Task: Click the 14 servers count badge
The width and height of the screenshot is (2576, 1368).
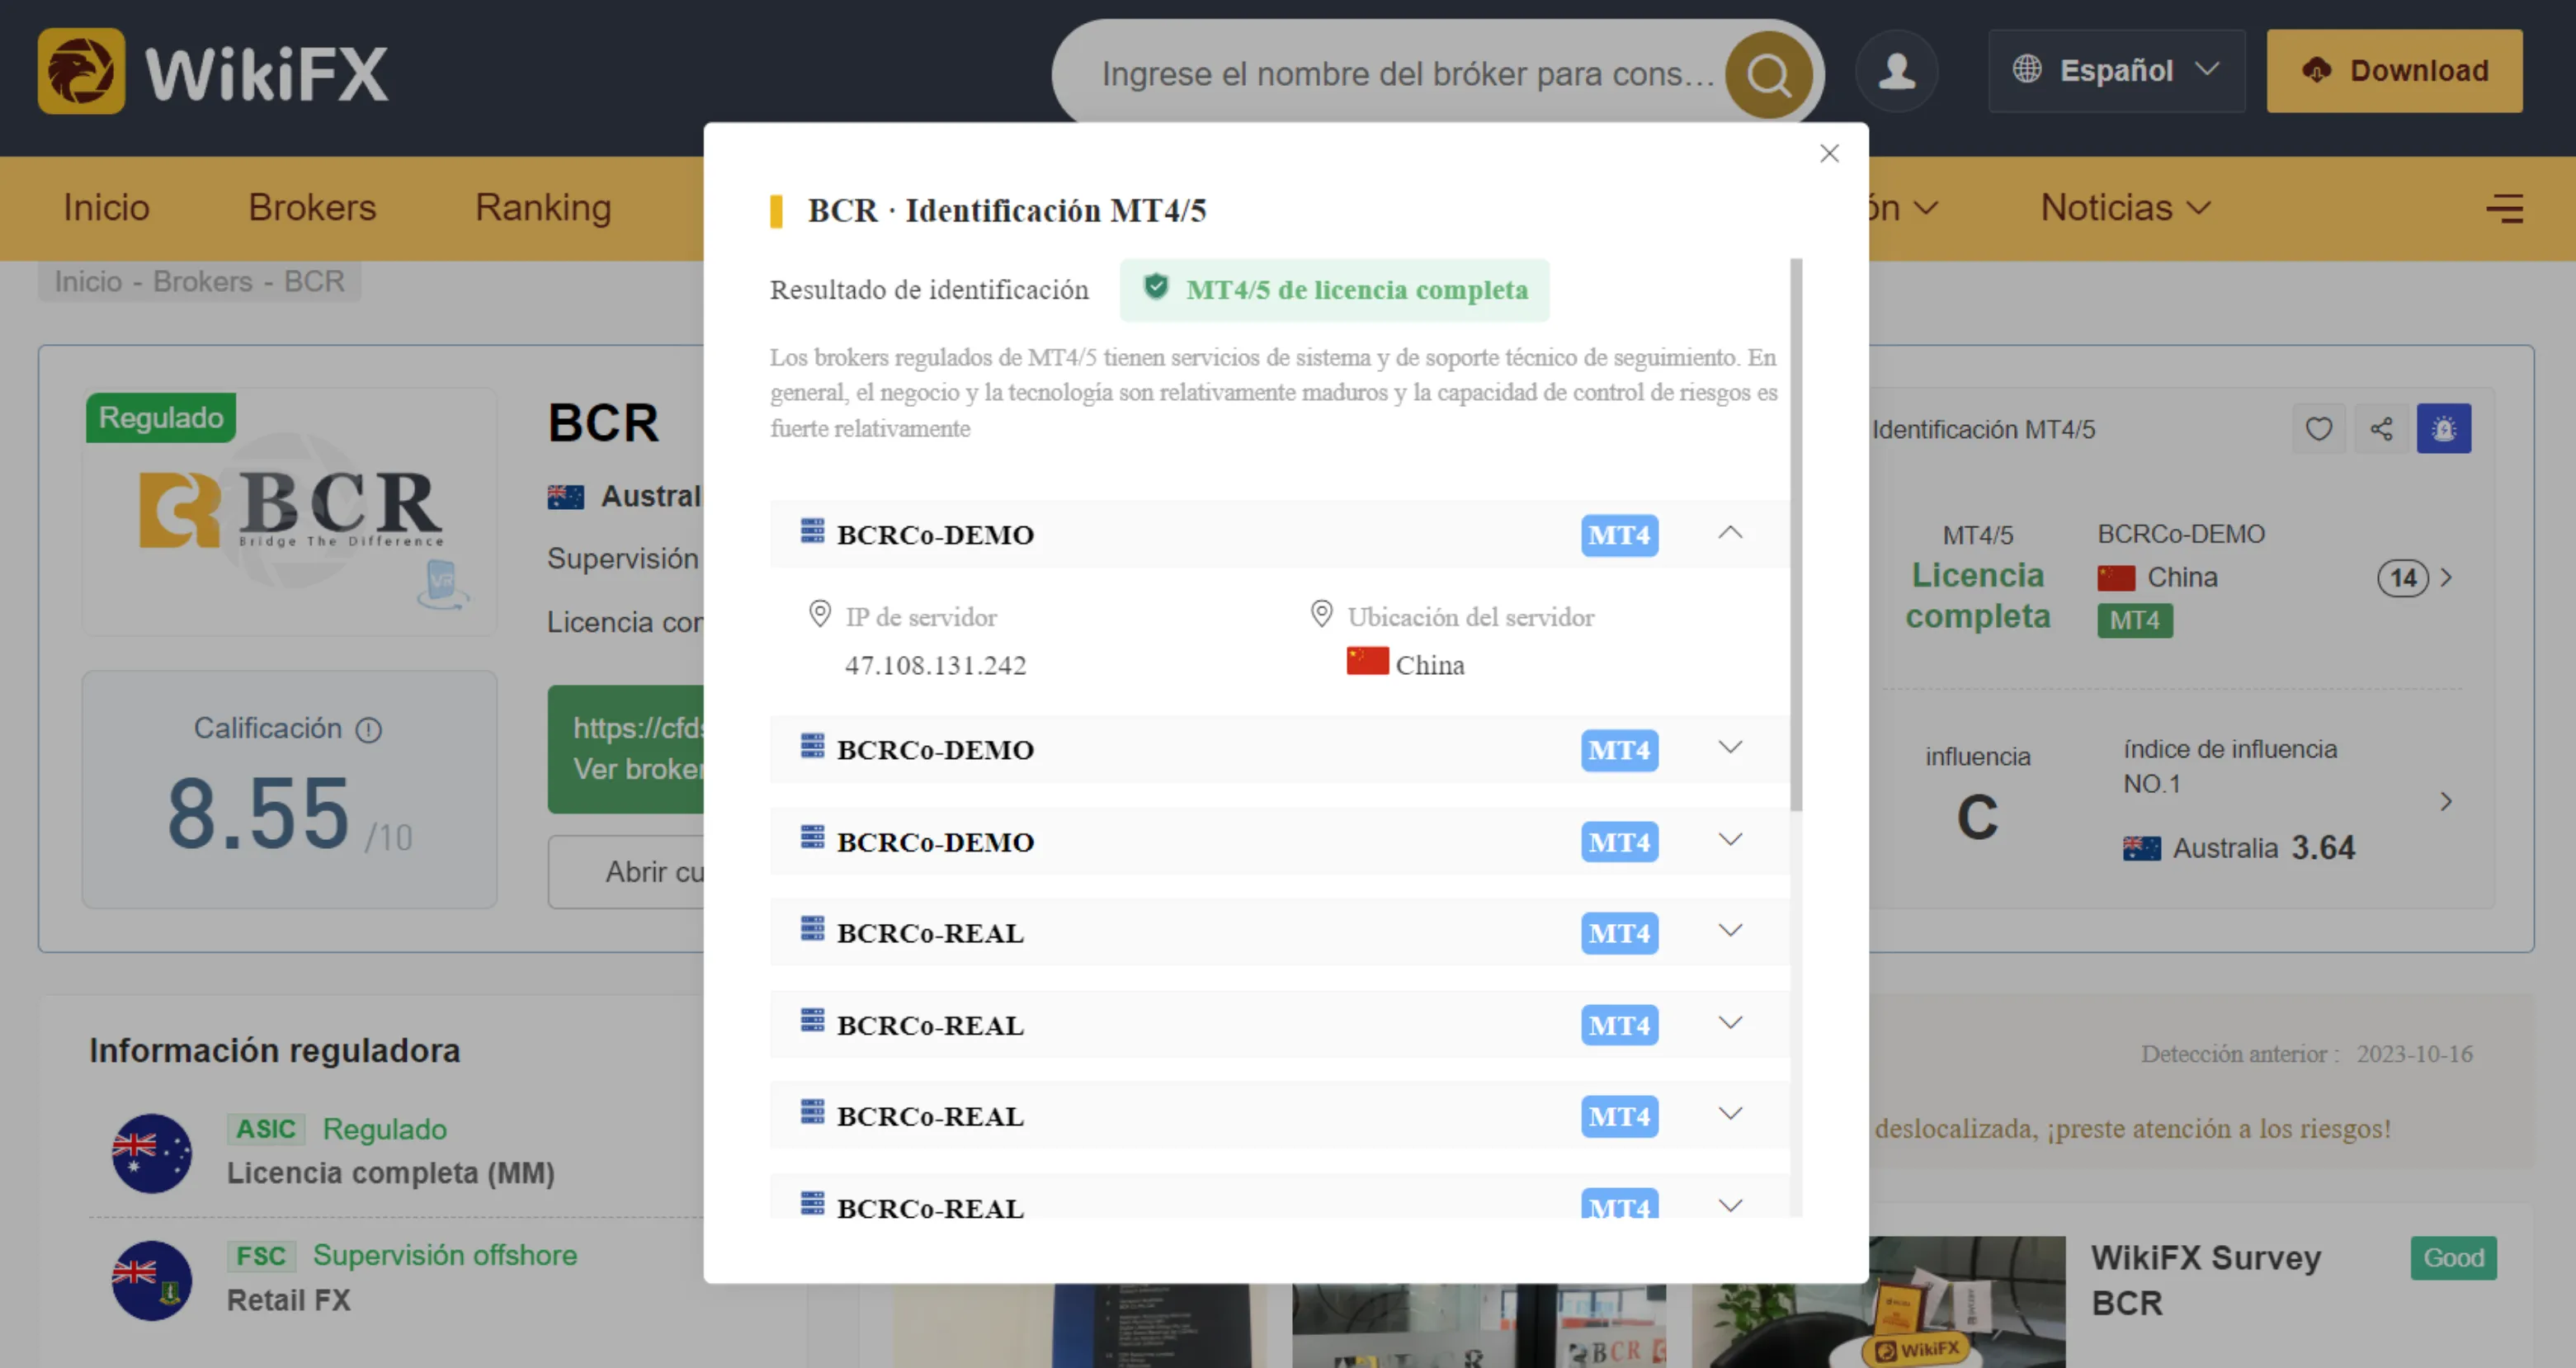Action: [x=2402, y=578]
